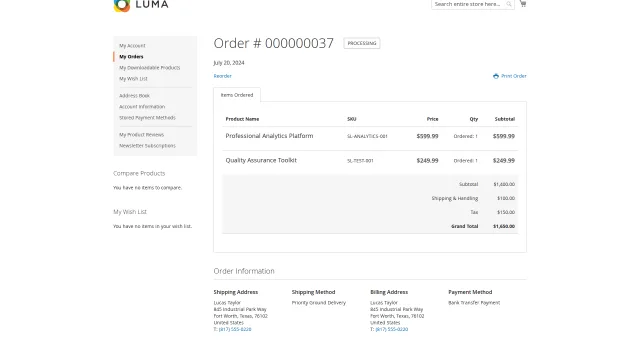Screen dimensions: 640x360
Task: Click the Payment Method heading
Action: coord(470,292)
